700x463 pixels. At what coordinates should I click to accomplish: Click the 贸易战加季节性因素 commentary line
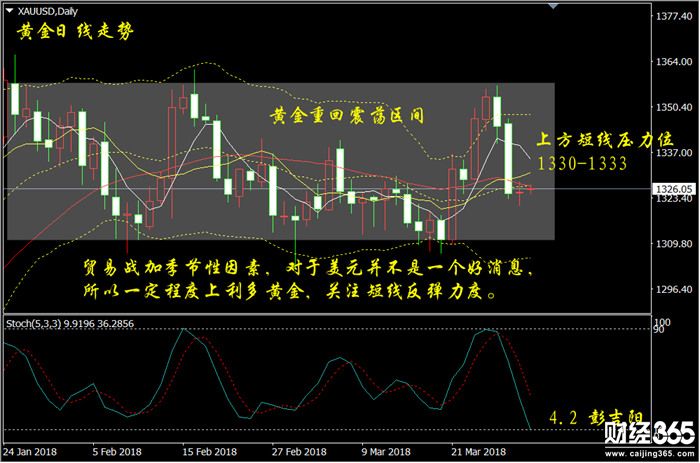point(308,268)
